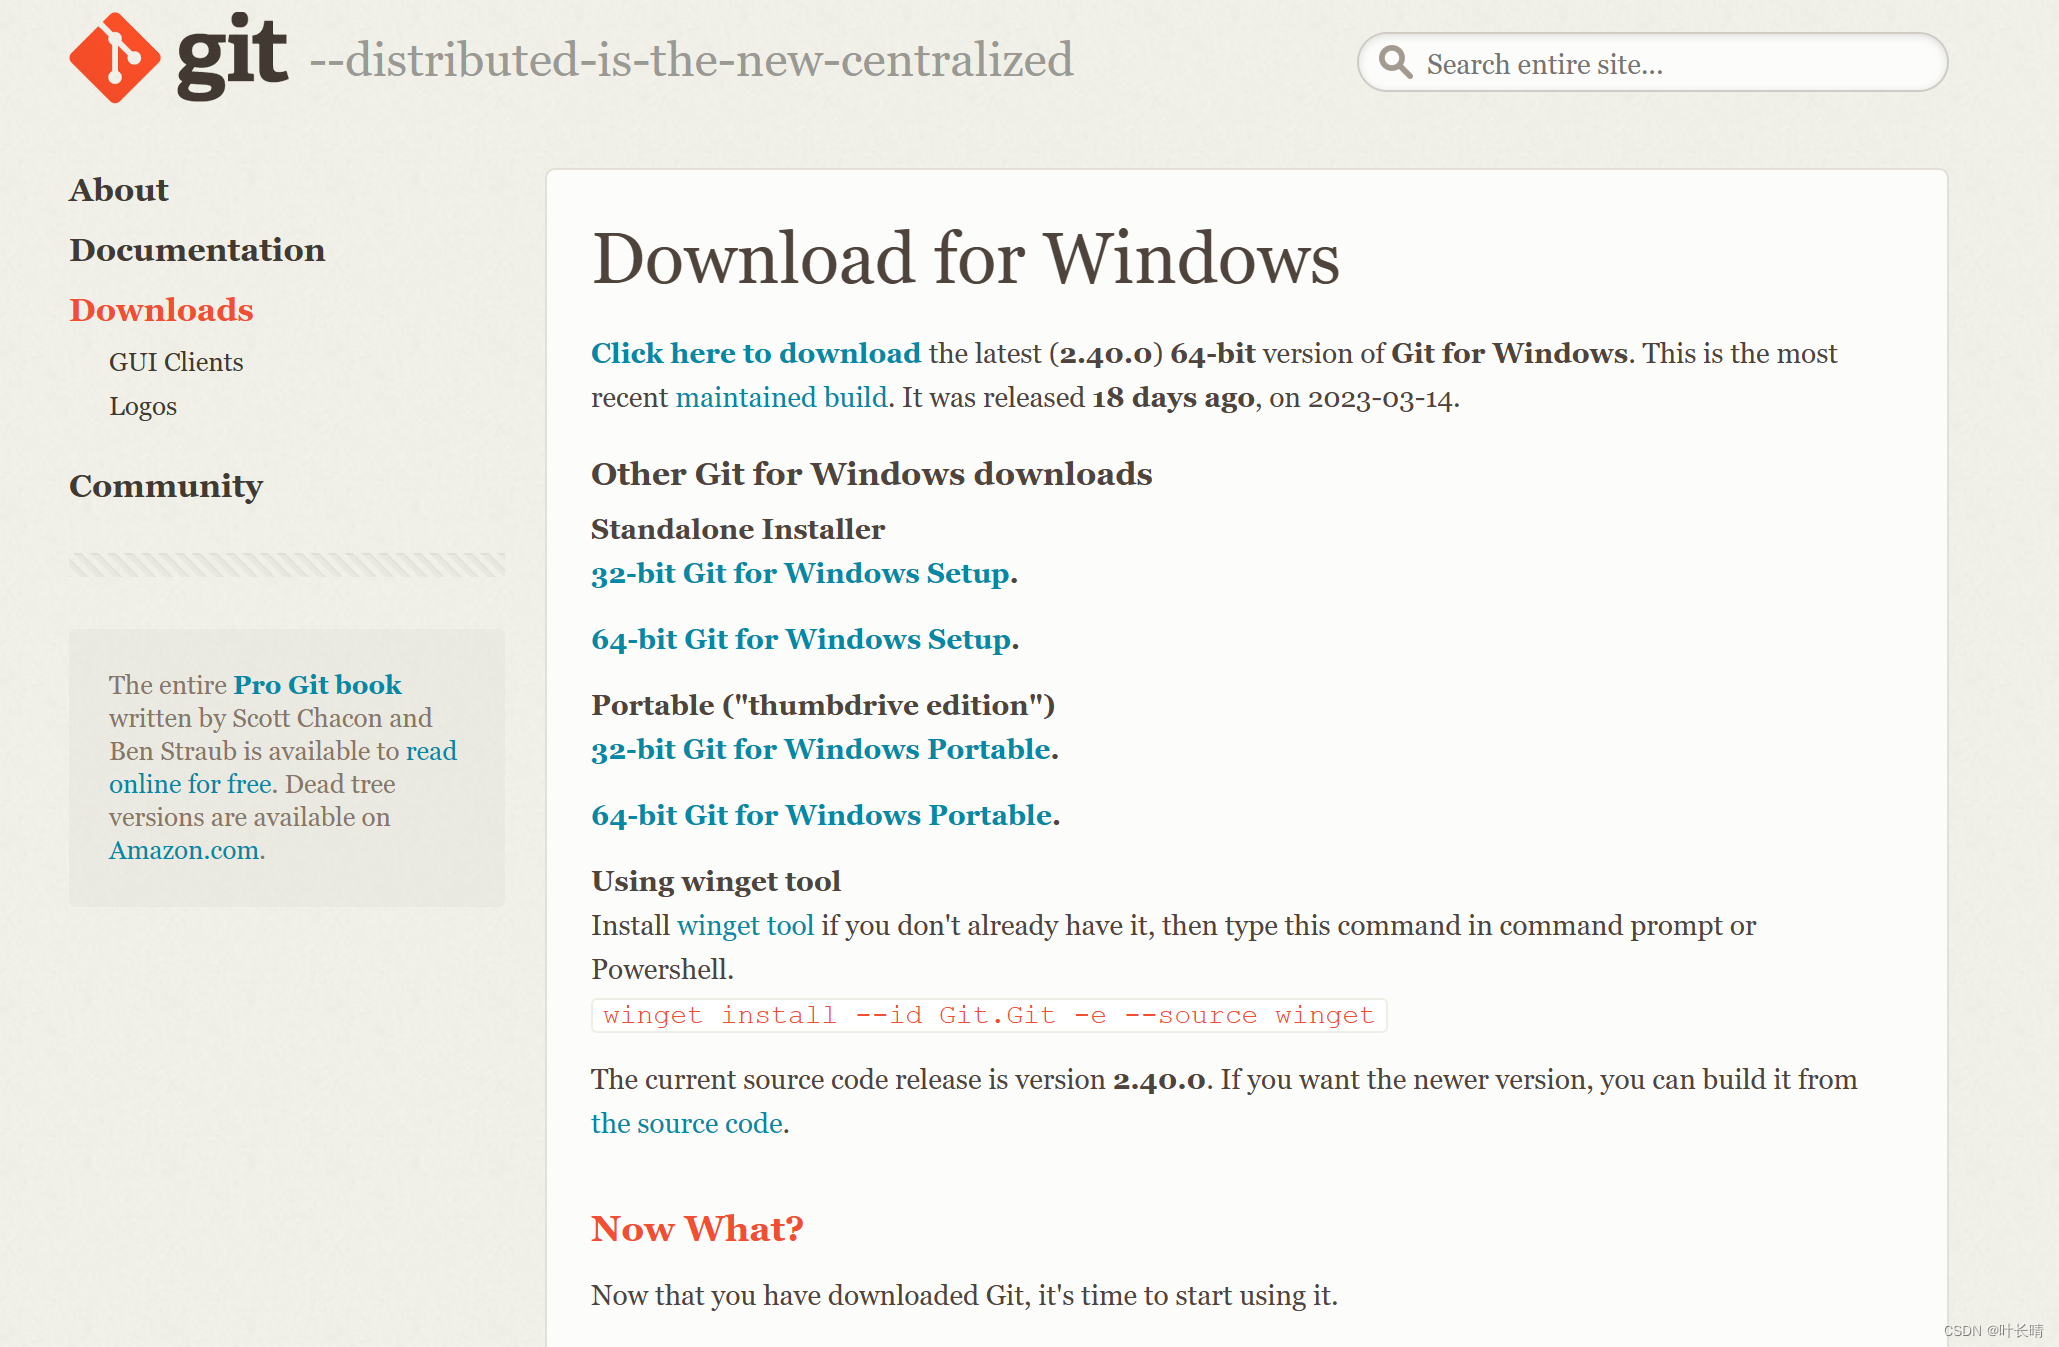Click 'Other Git for Windows downloads' heading

872,473
